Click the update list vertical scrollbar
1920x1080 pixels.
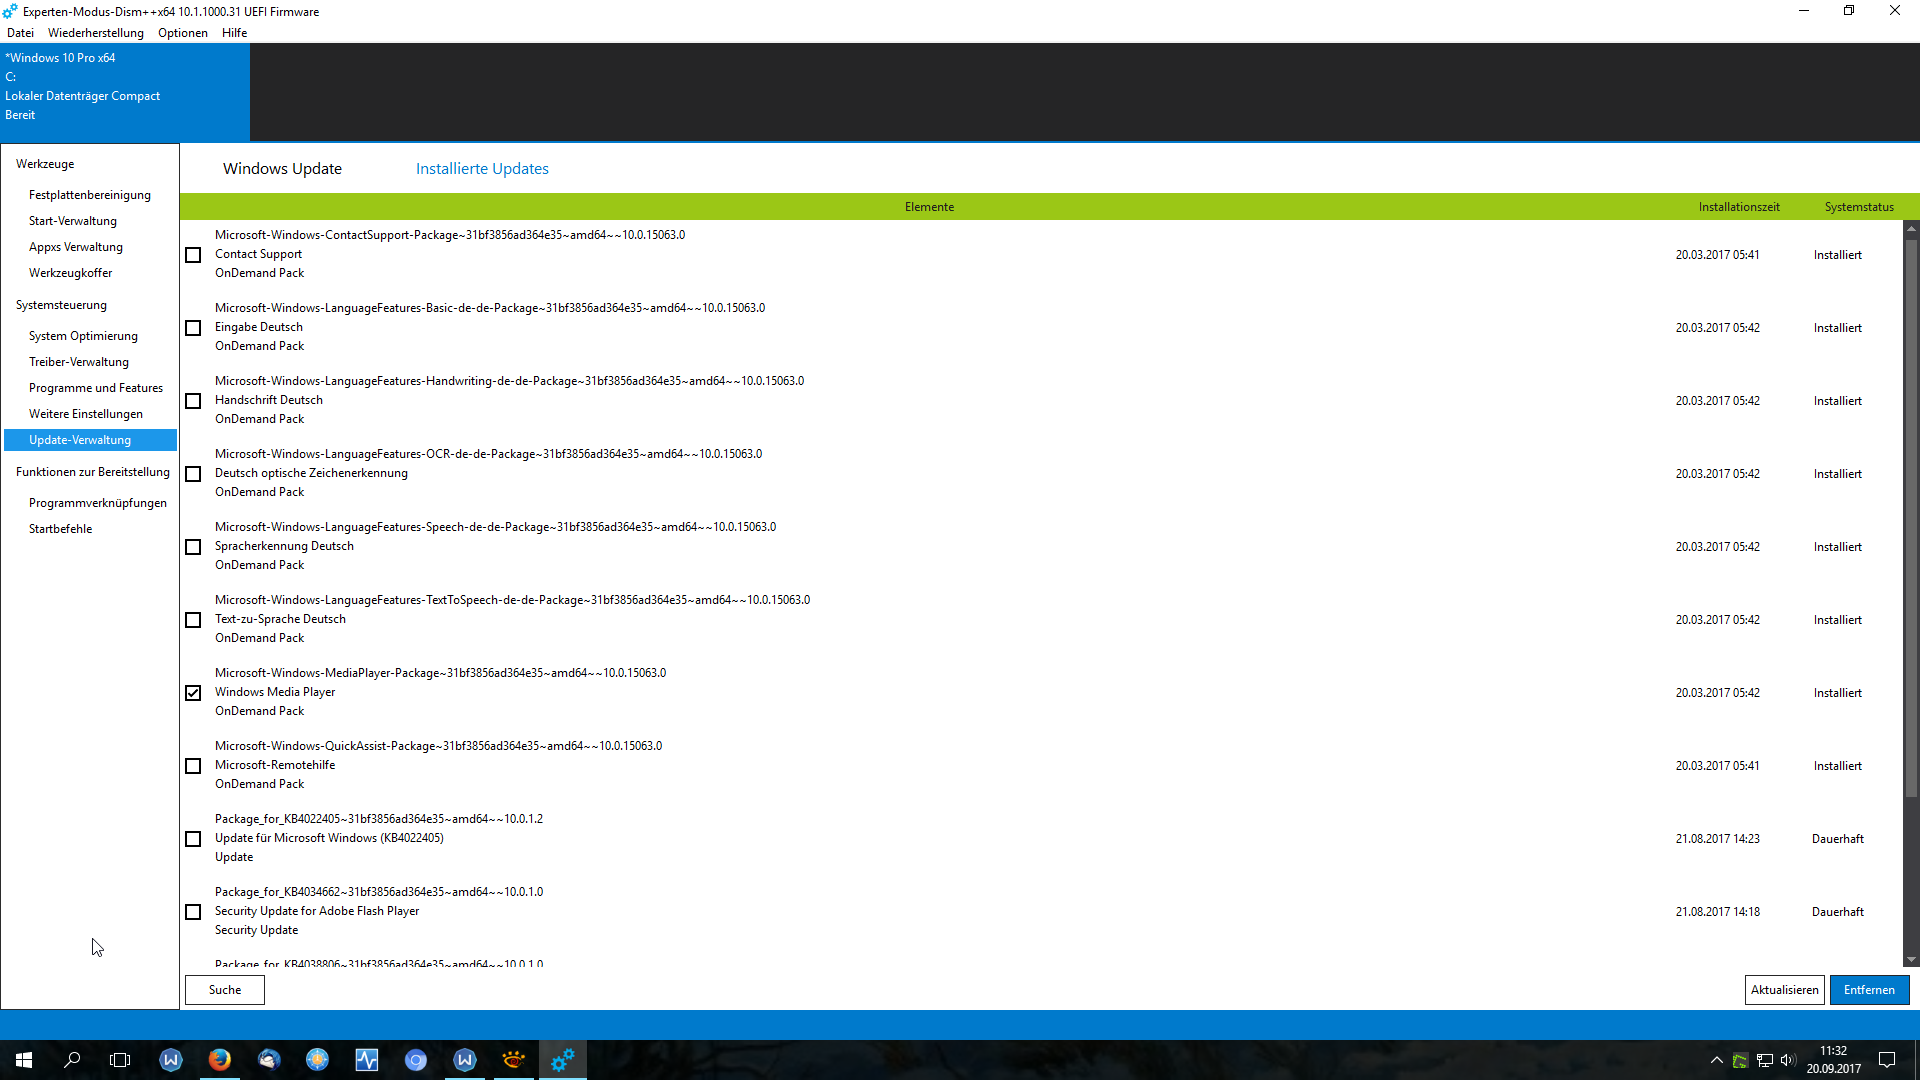click(1911, 520)
